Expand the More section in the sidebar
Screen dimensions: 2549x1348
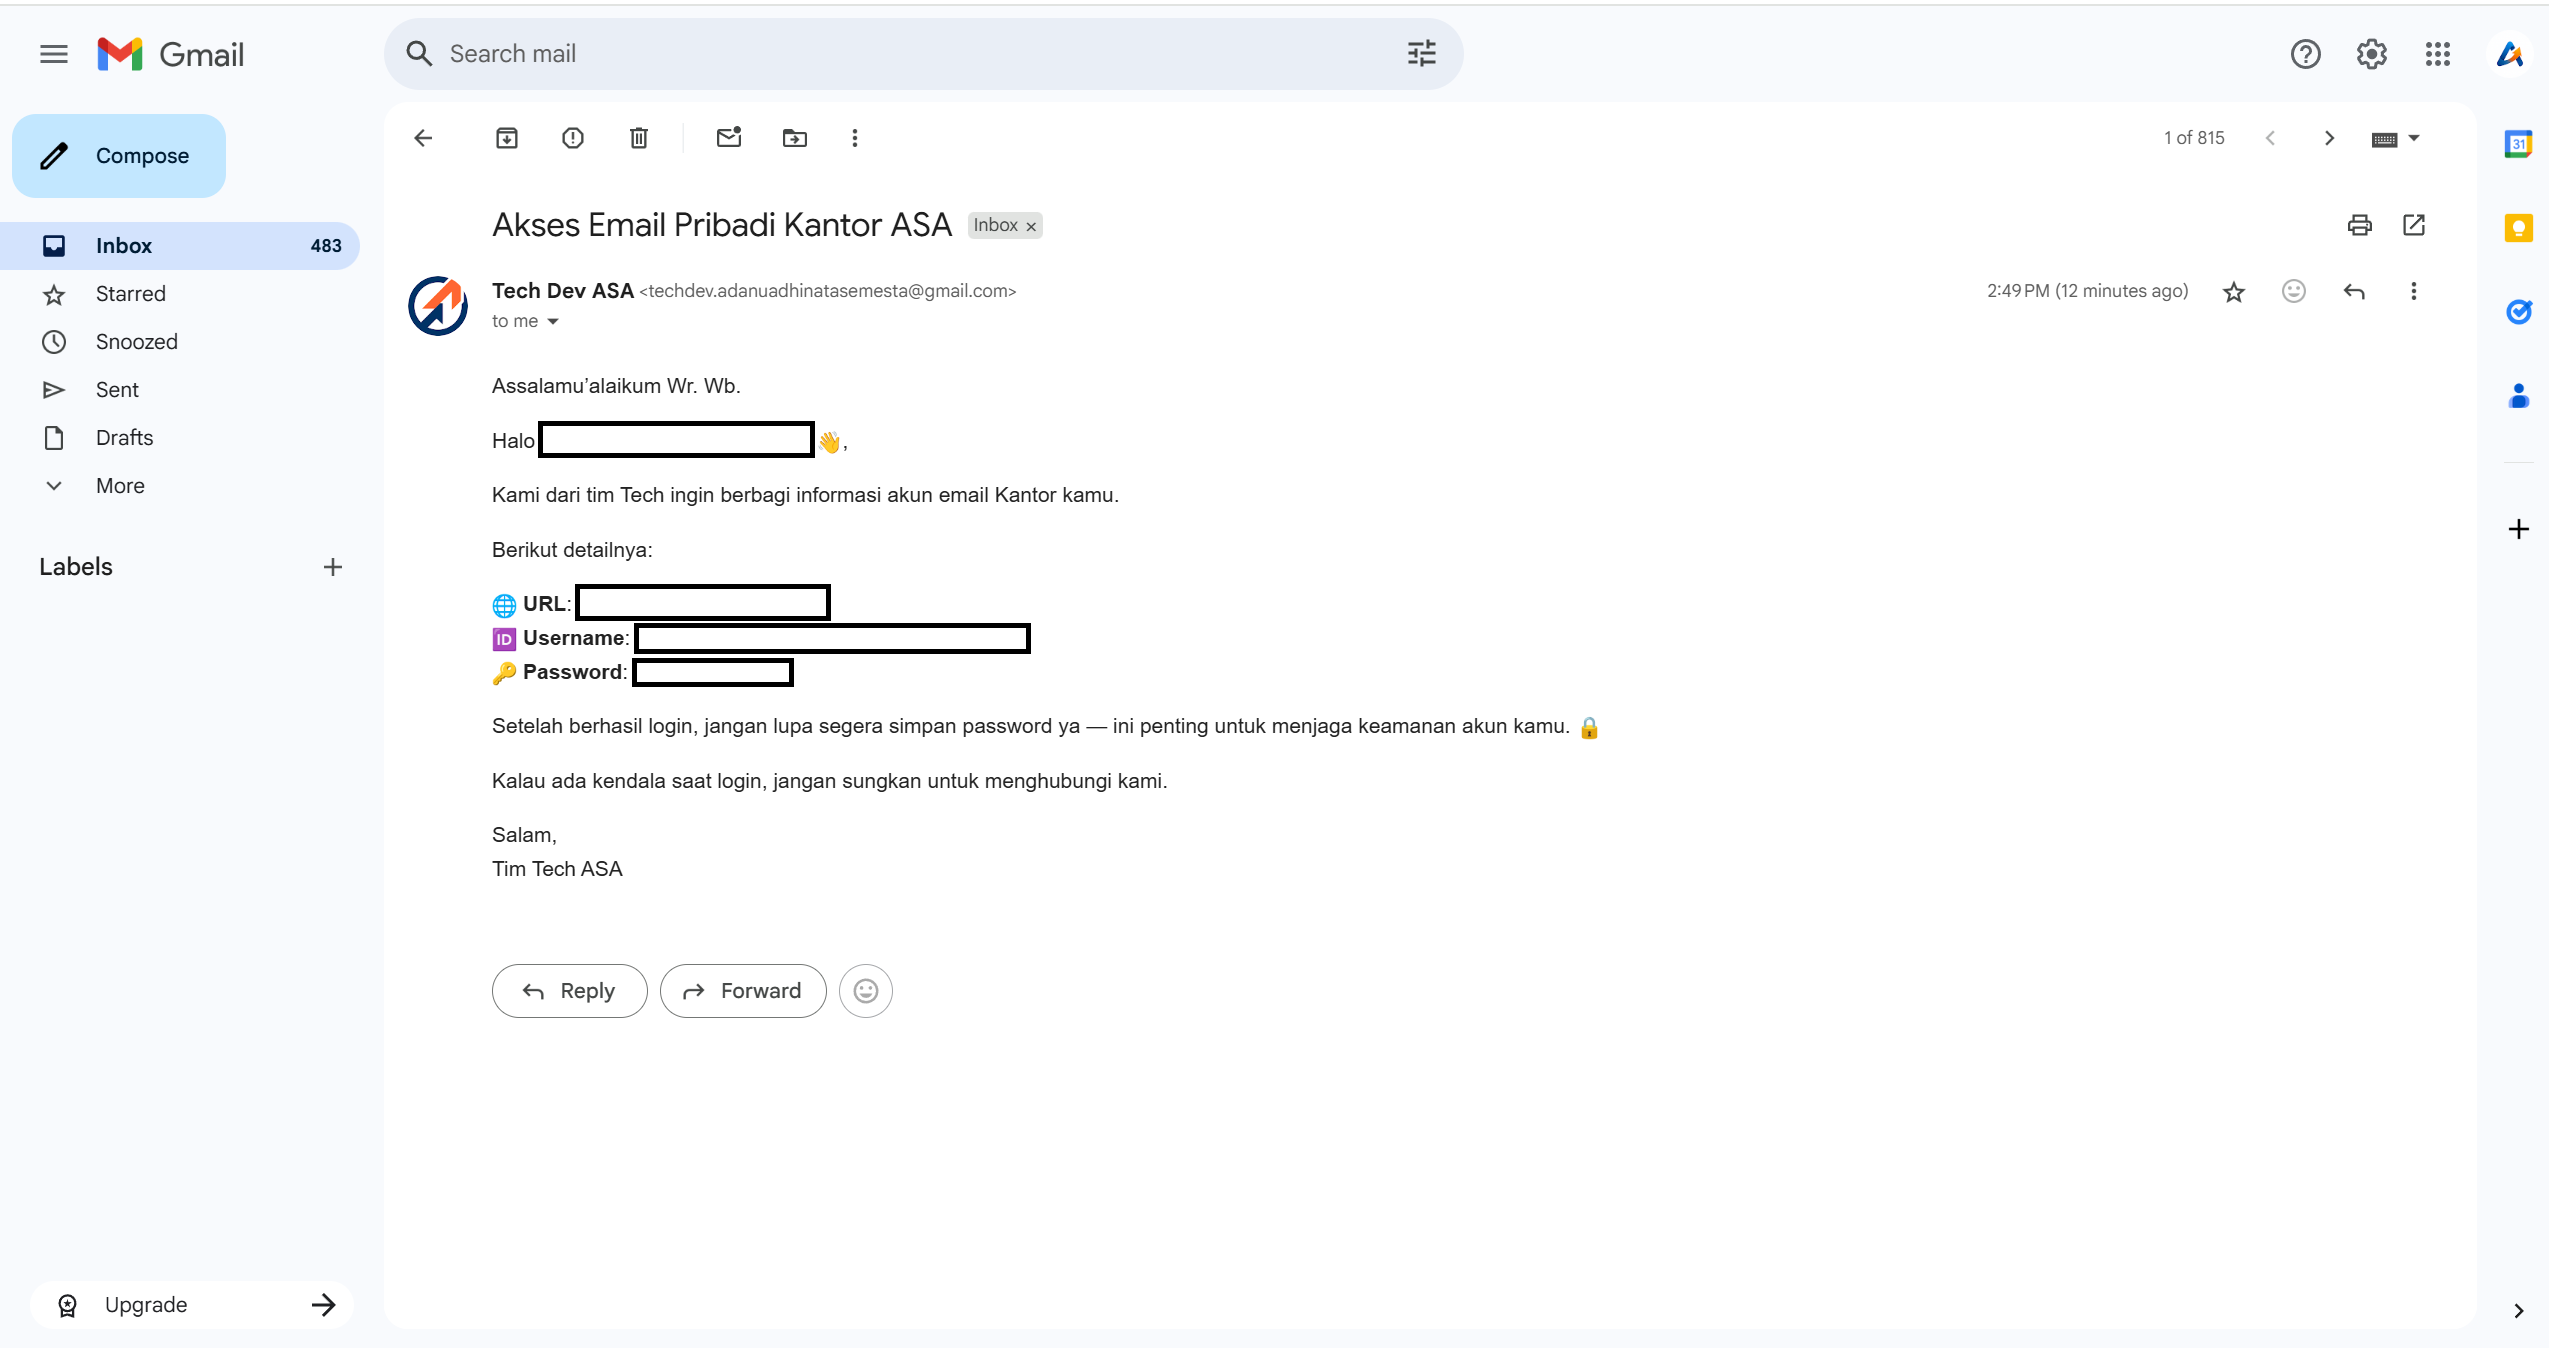pos(120,486)
